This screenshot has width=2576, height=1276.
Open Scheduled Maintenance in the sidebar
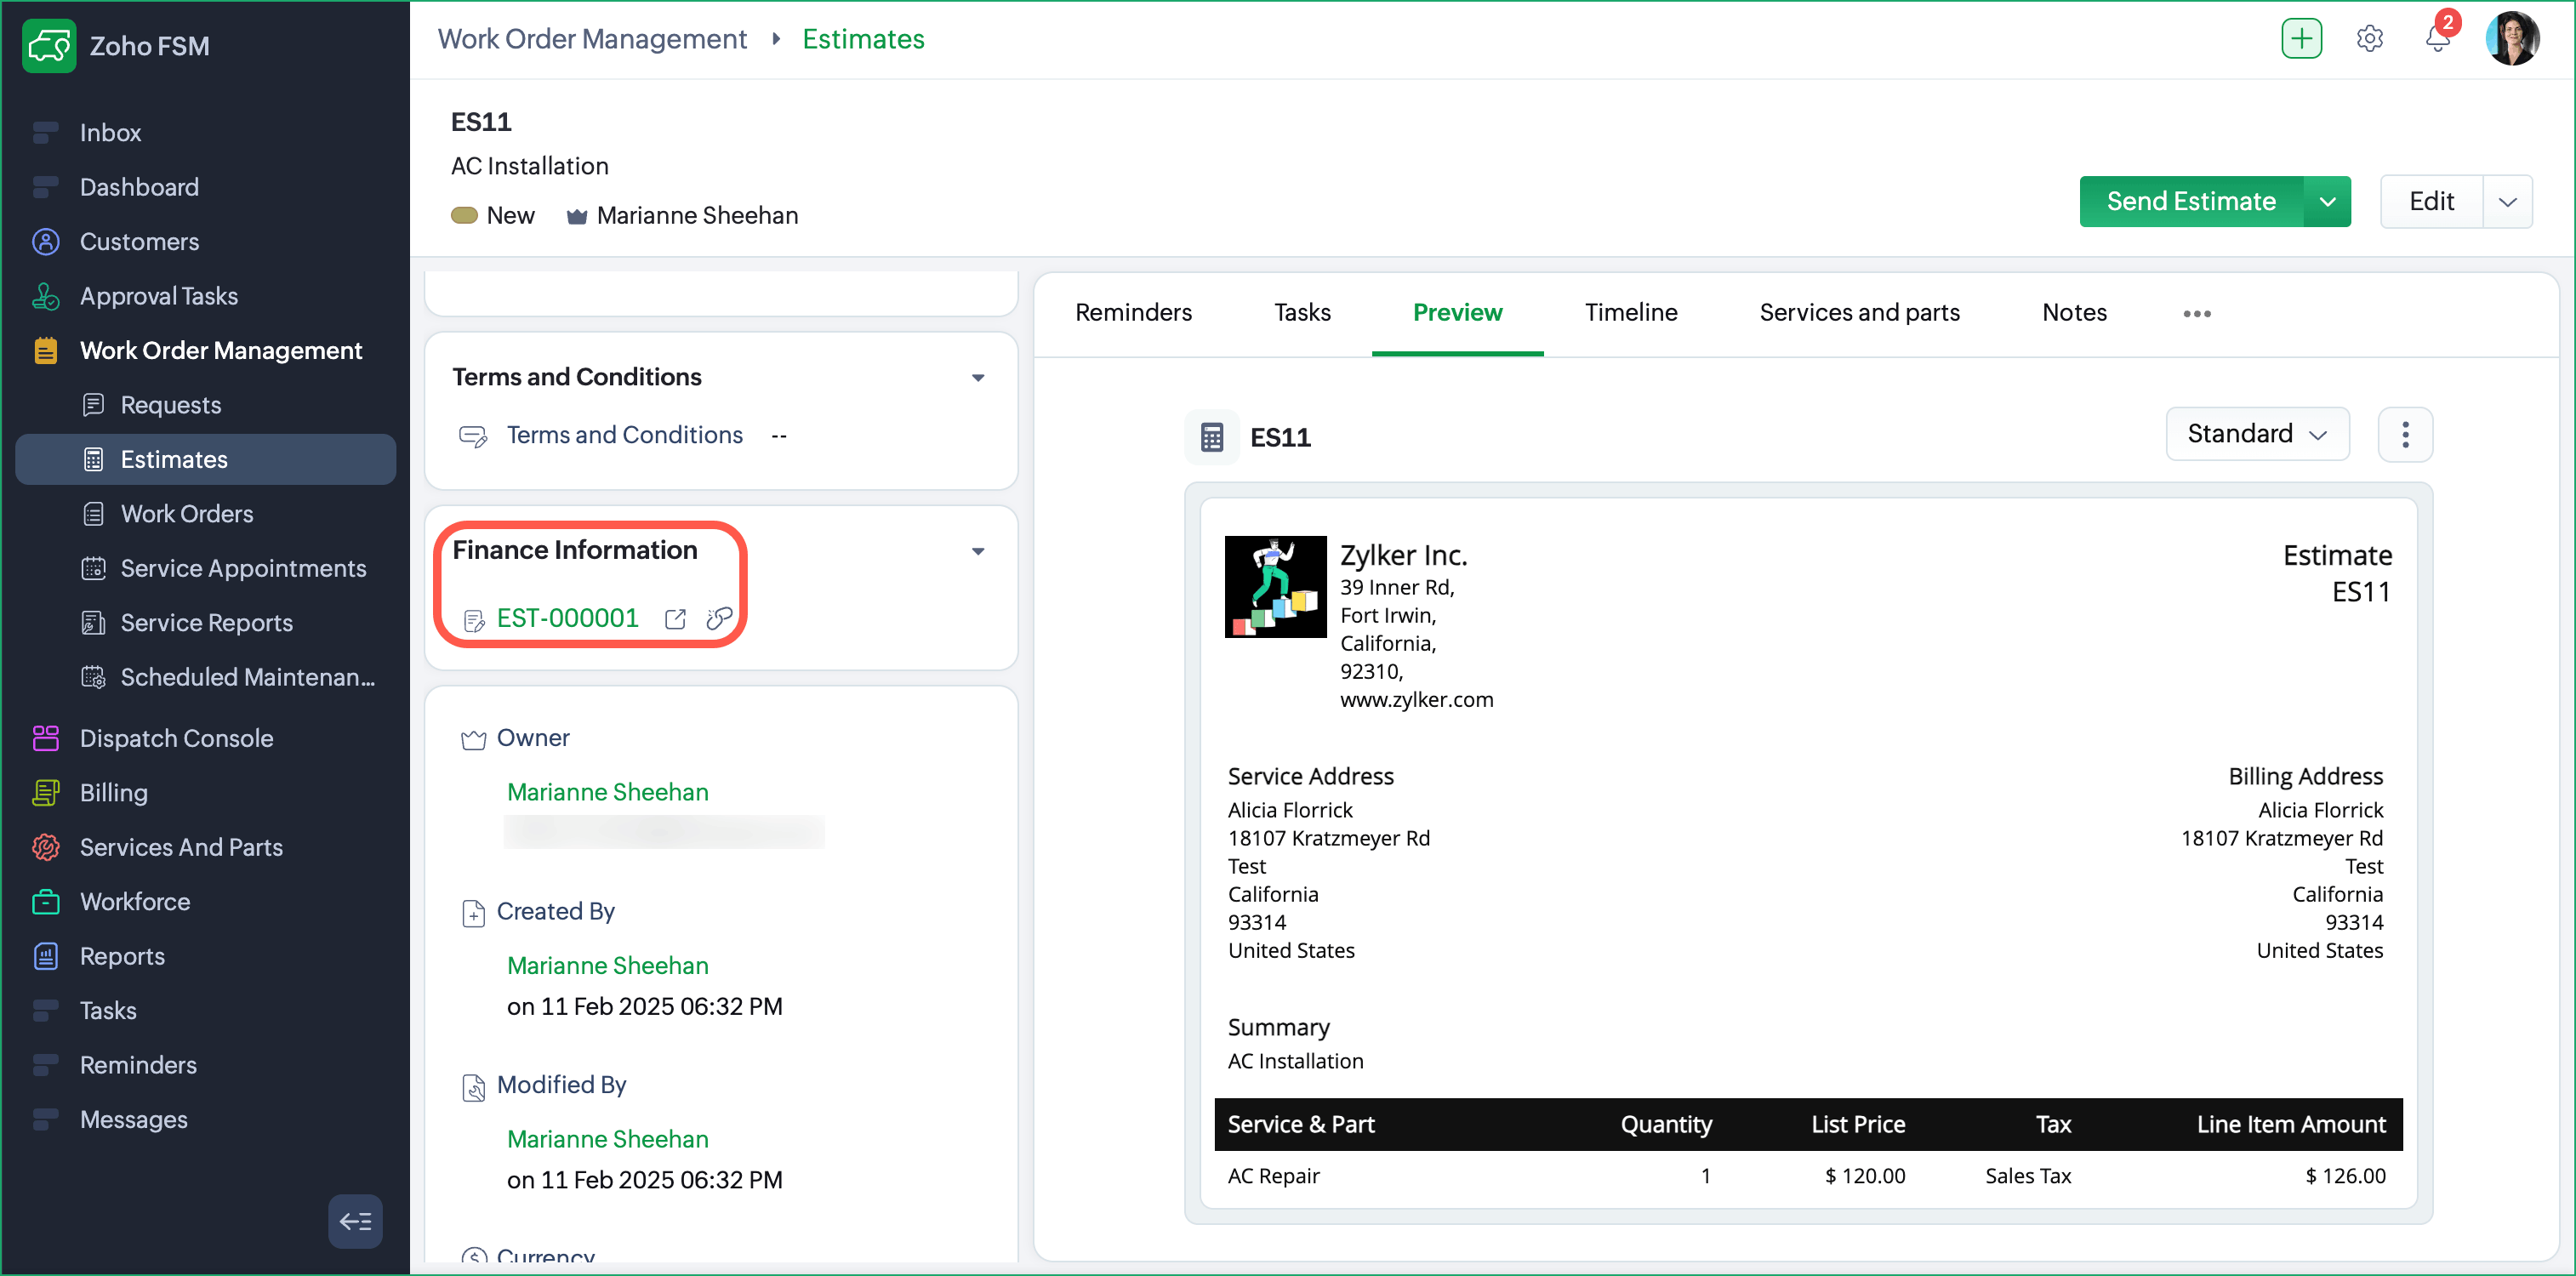(247, 677)
